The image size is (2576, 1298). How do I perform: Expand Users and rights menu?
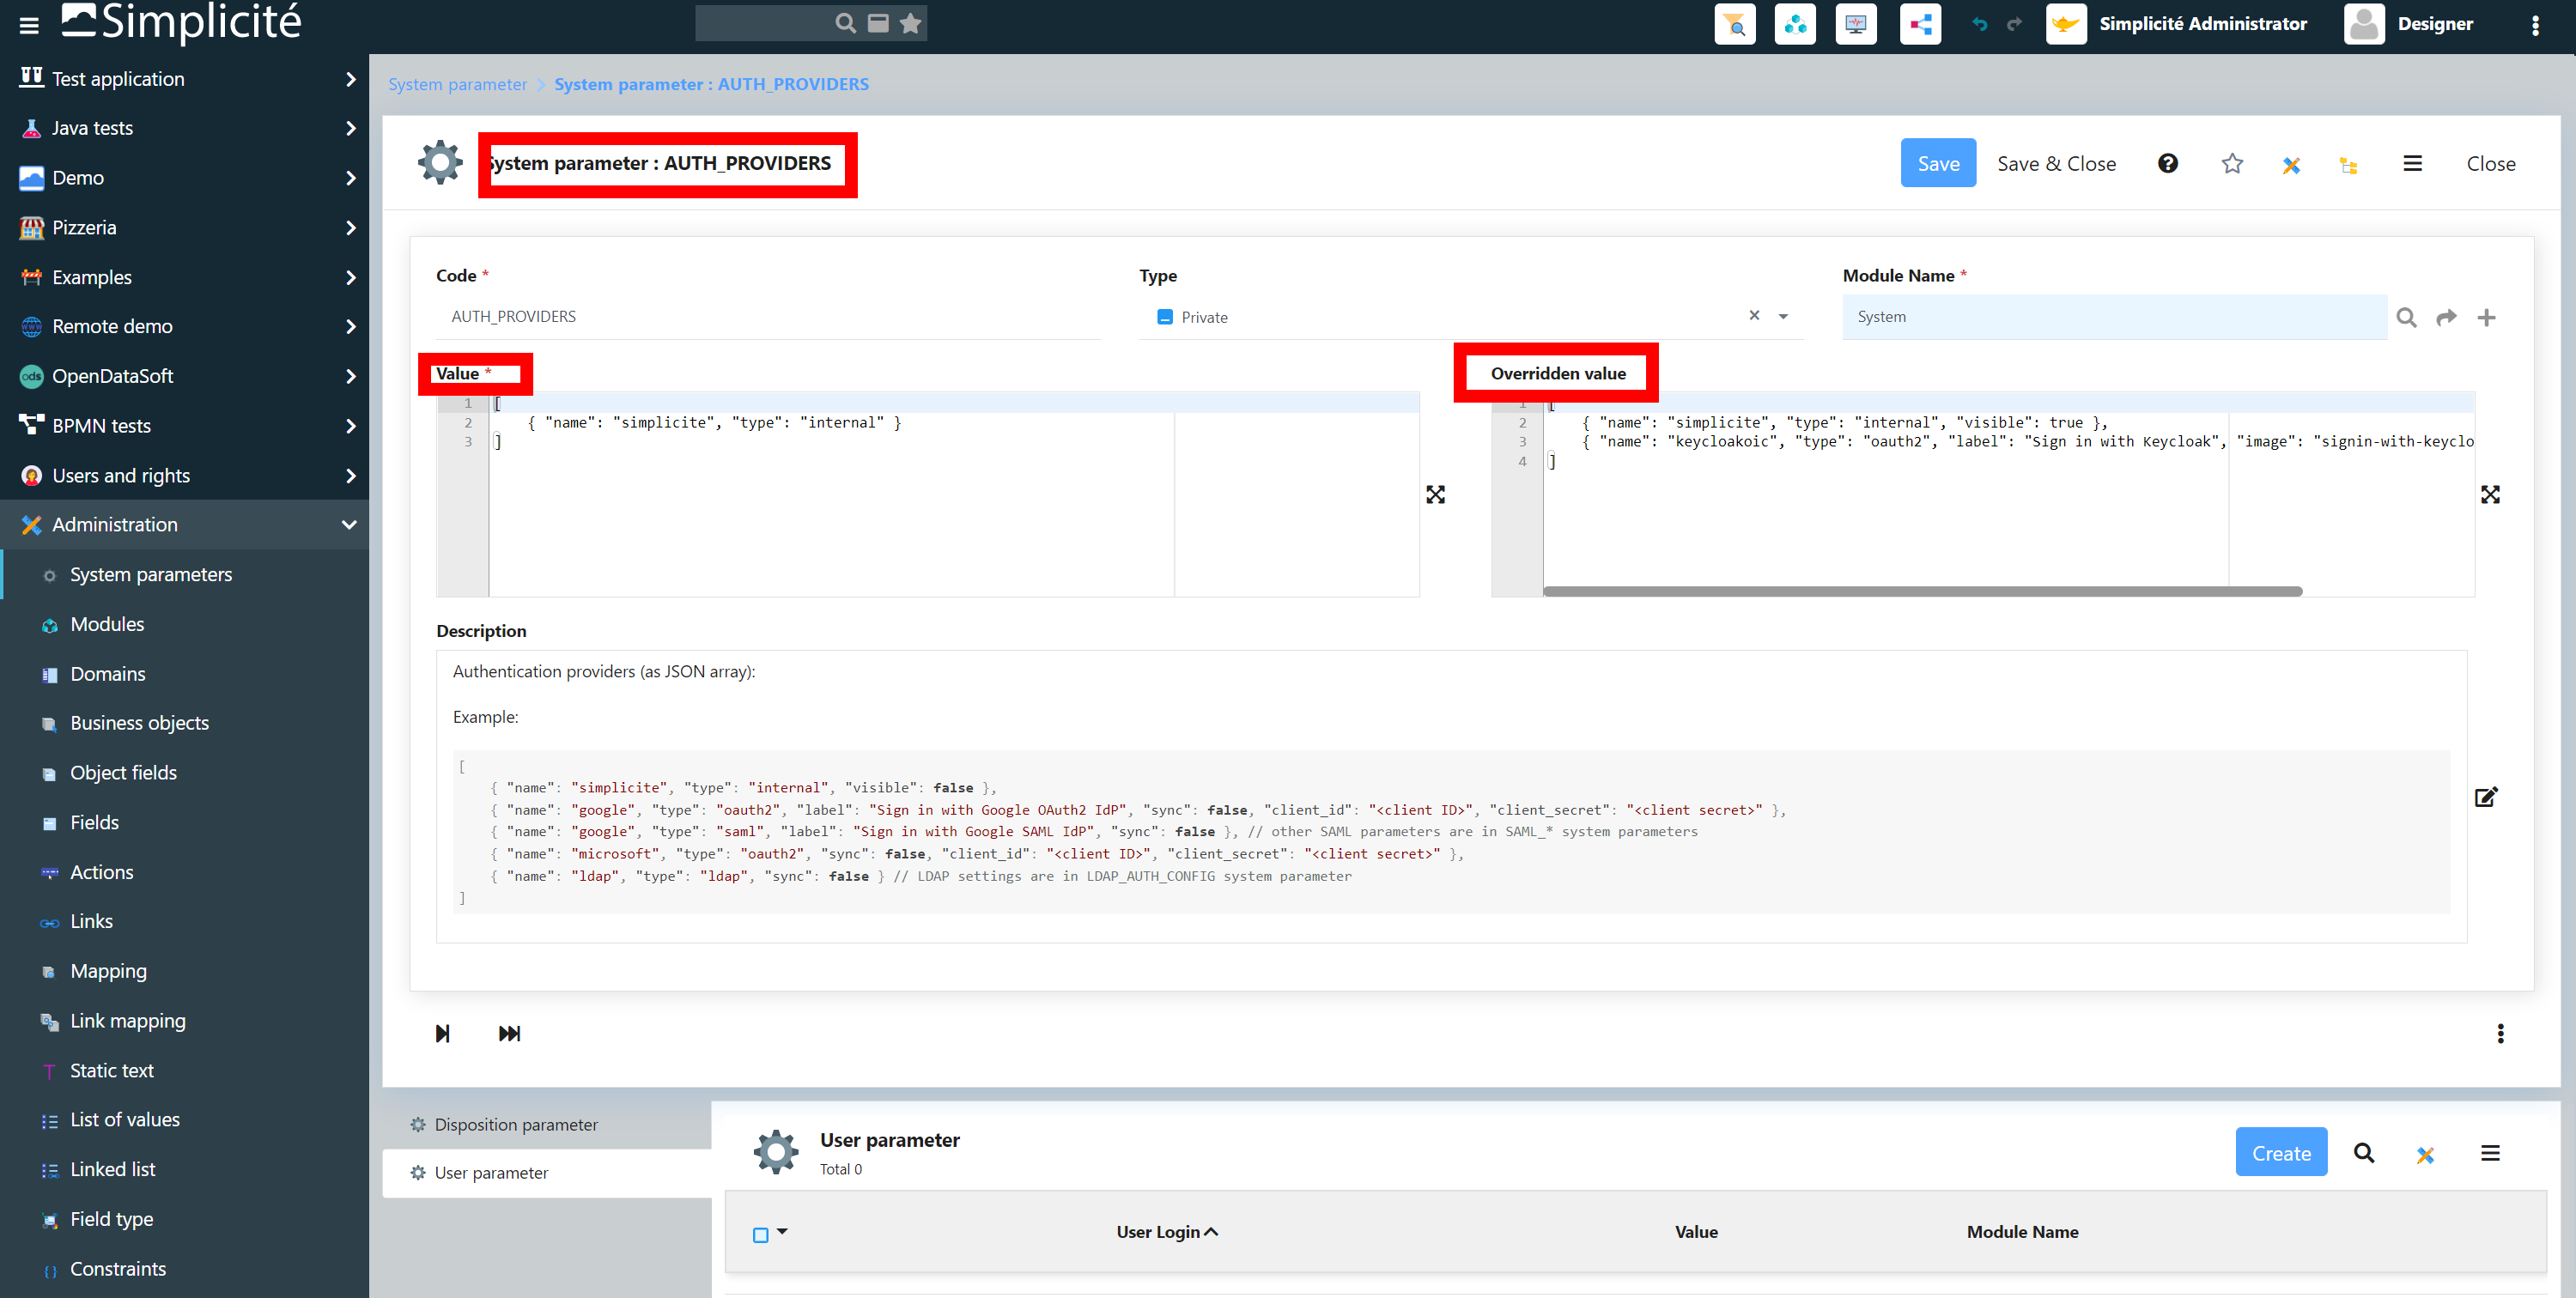[x=184, y=476]
